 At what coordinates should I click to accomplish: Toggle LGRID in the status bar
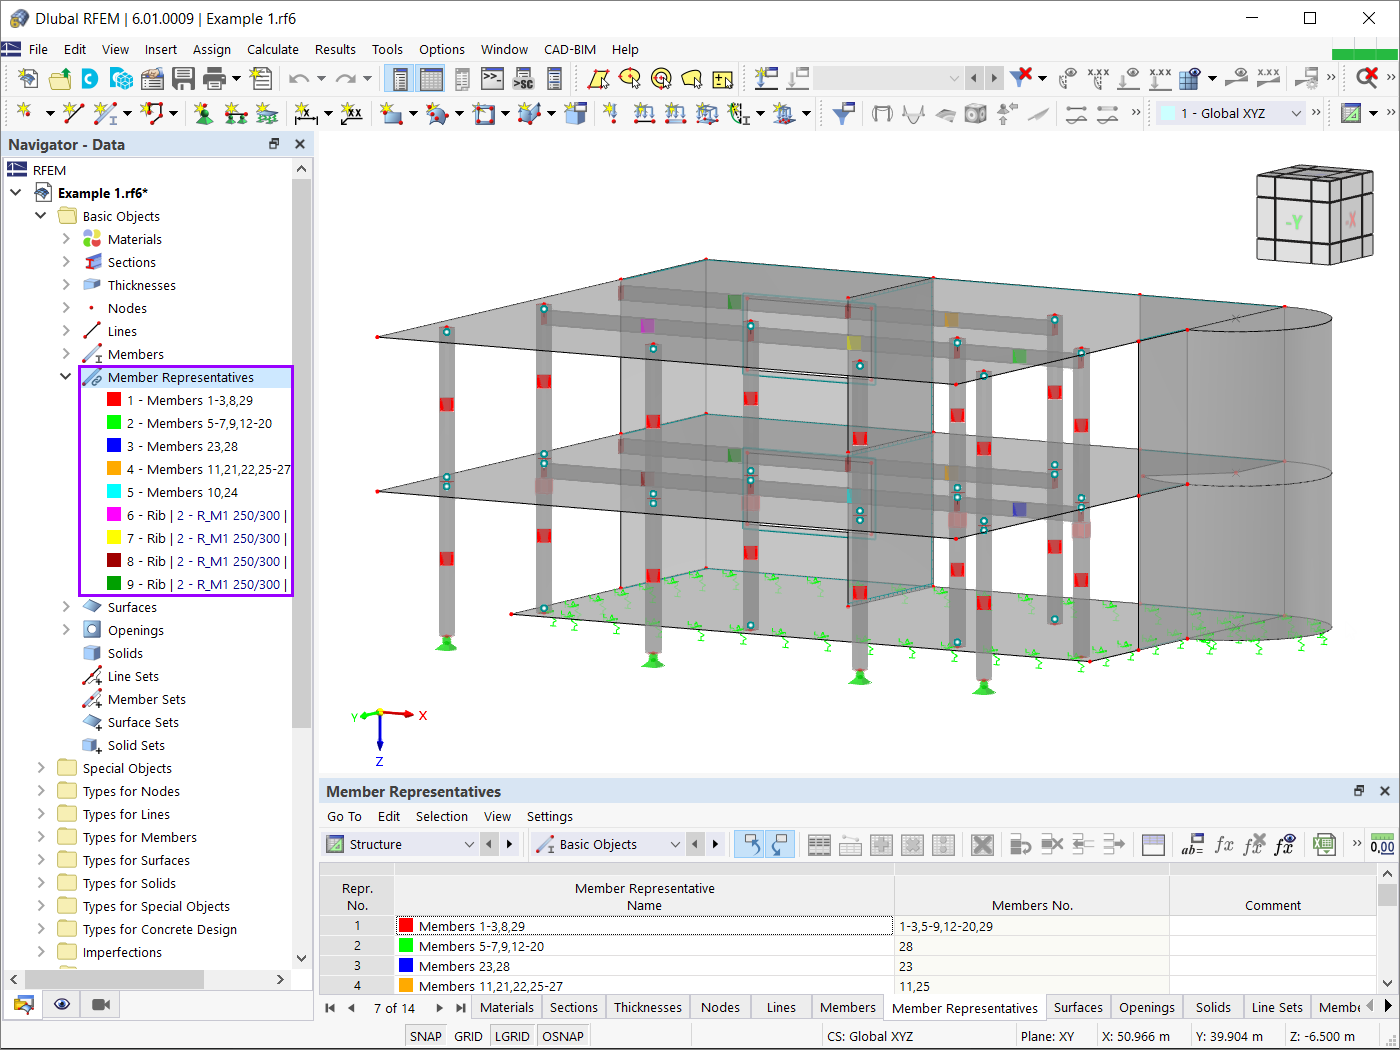(512, 1036)
